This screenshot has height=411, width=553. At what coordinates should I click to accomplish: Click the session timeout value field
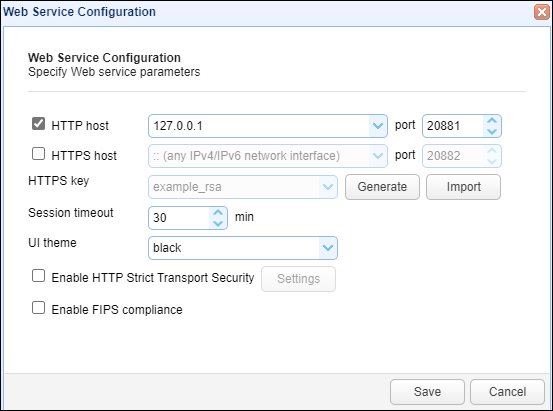click(179, 218)
